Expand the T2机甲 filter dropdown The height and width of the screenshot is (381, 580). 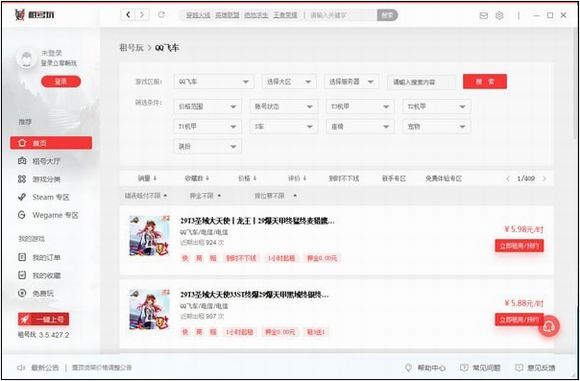tap(437, 107)
